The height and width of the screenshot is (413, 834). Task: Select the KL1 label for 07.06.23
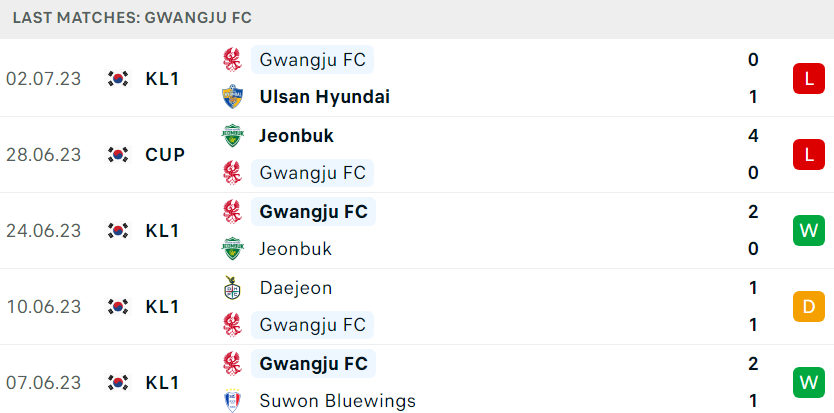[162, 383]
